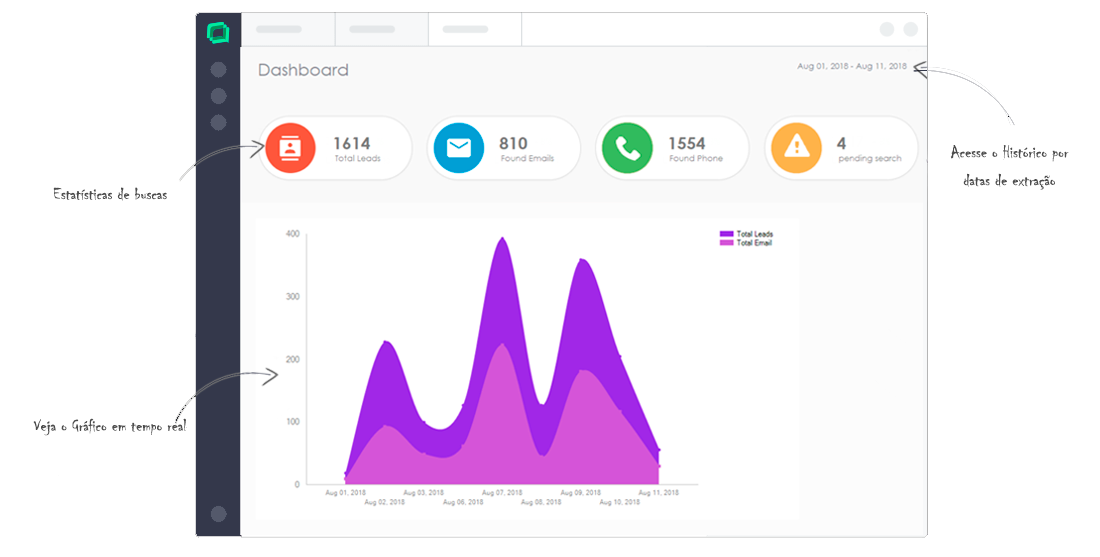Click the red Total Leads contact icon

coord(290,148)
